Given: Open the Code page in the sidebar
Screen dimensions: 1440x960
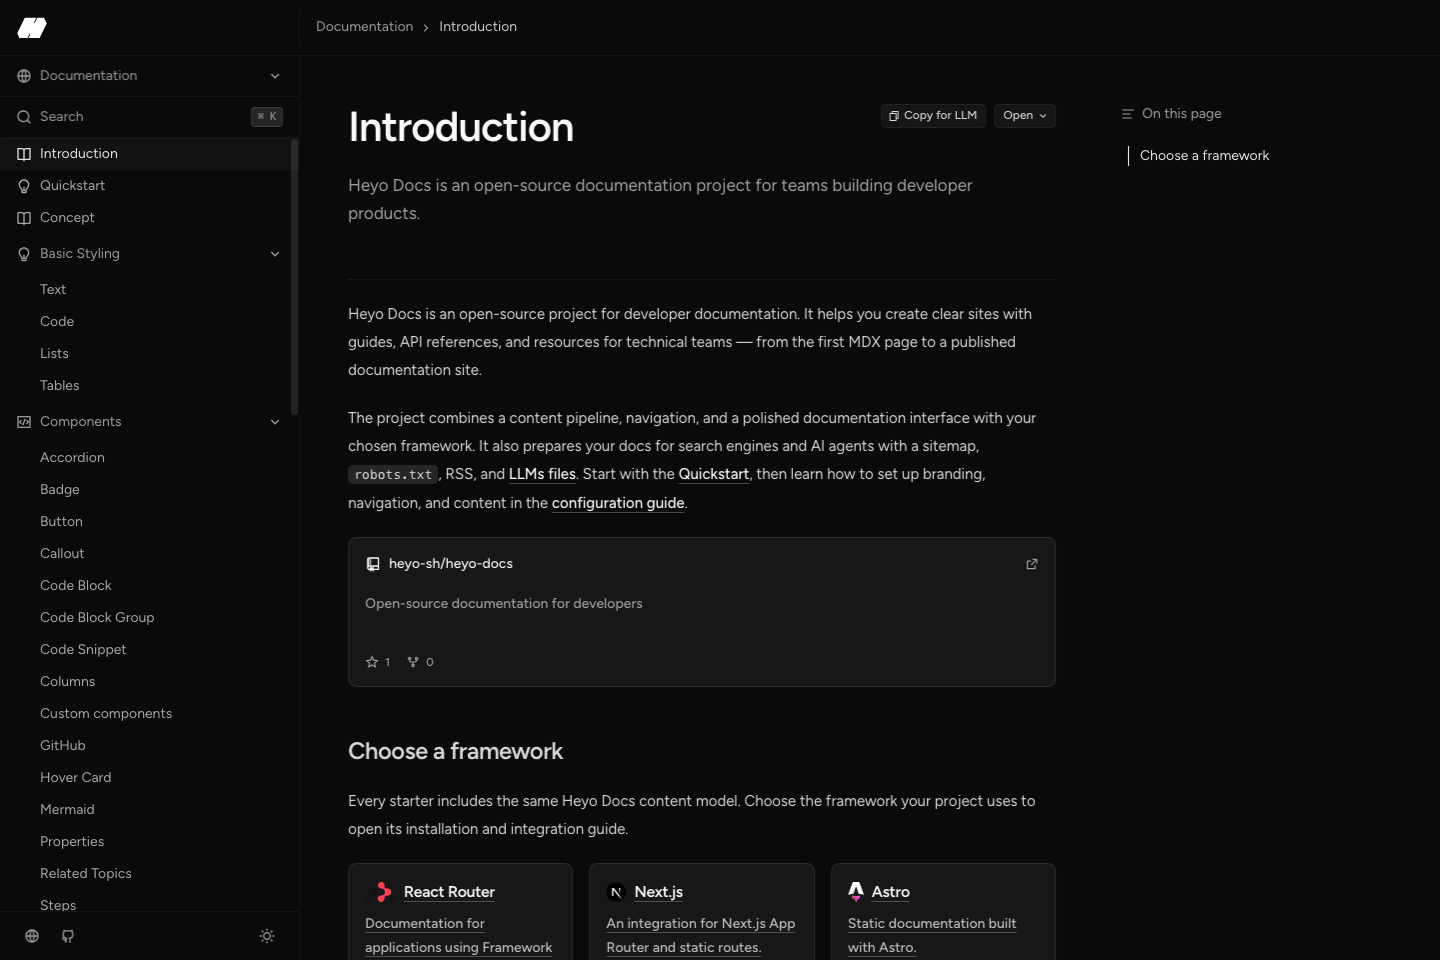Looking at the screenshot, I should 57,322.
